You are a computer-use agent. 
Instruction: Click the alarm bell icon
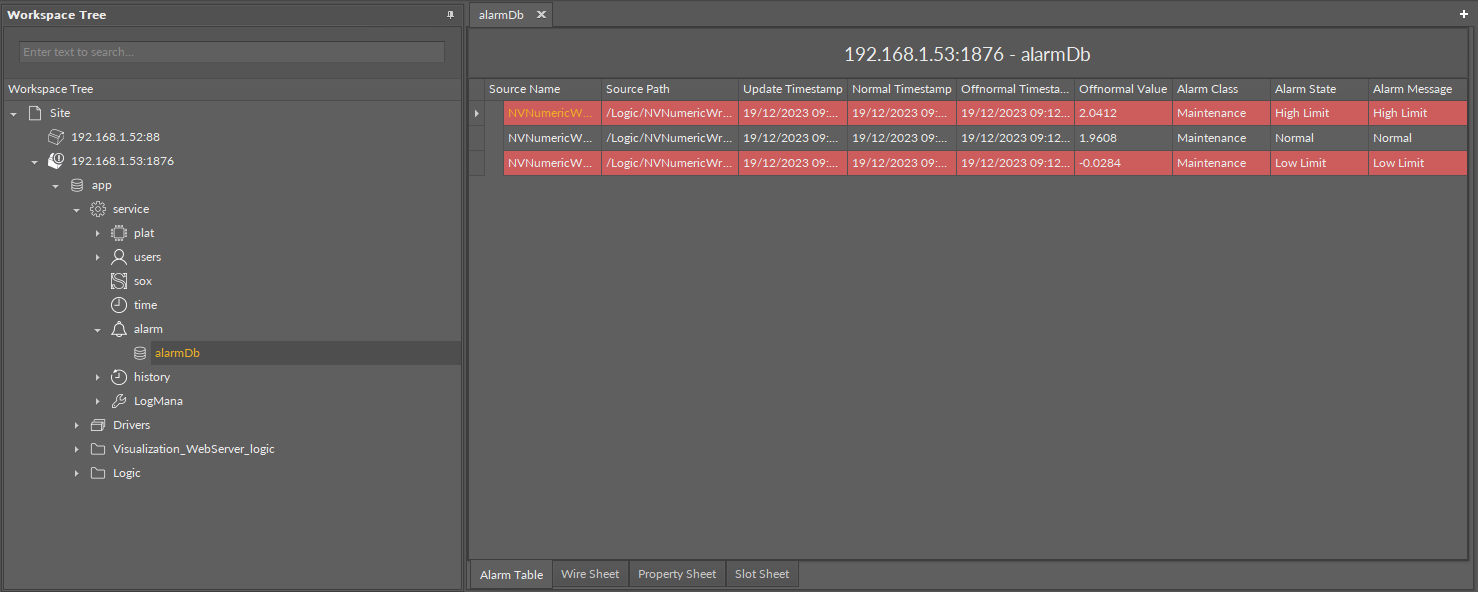click(118, 328)
